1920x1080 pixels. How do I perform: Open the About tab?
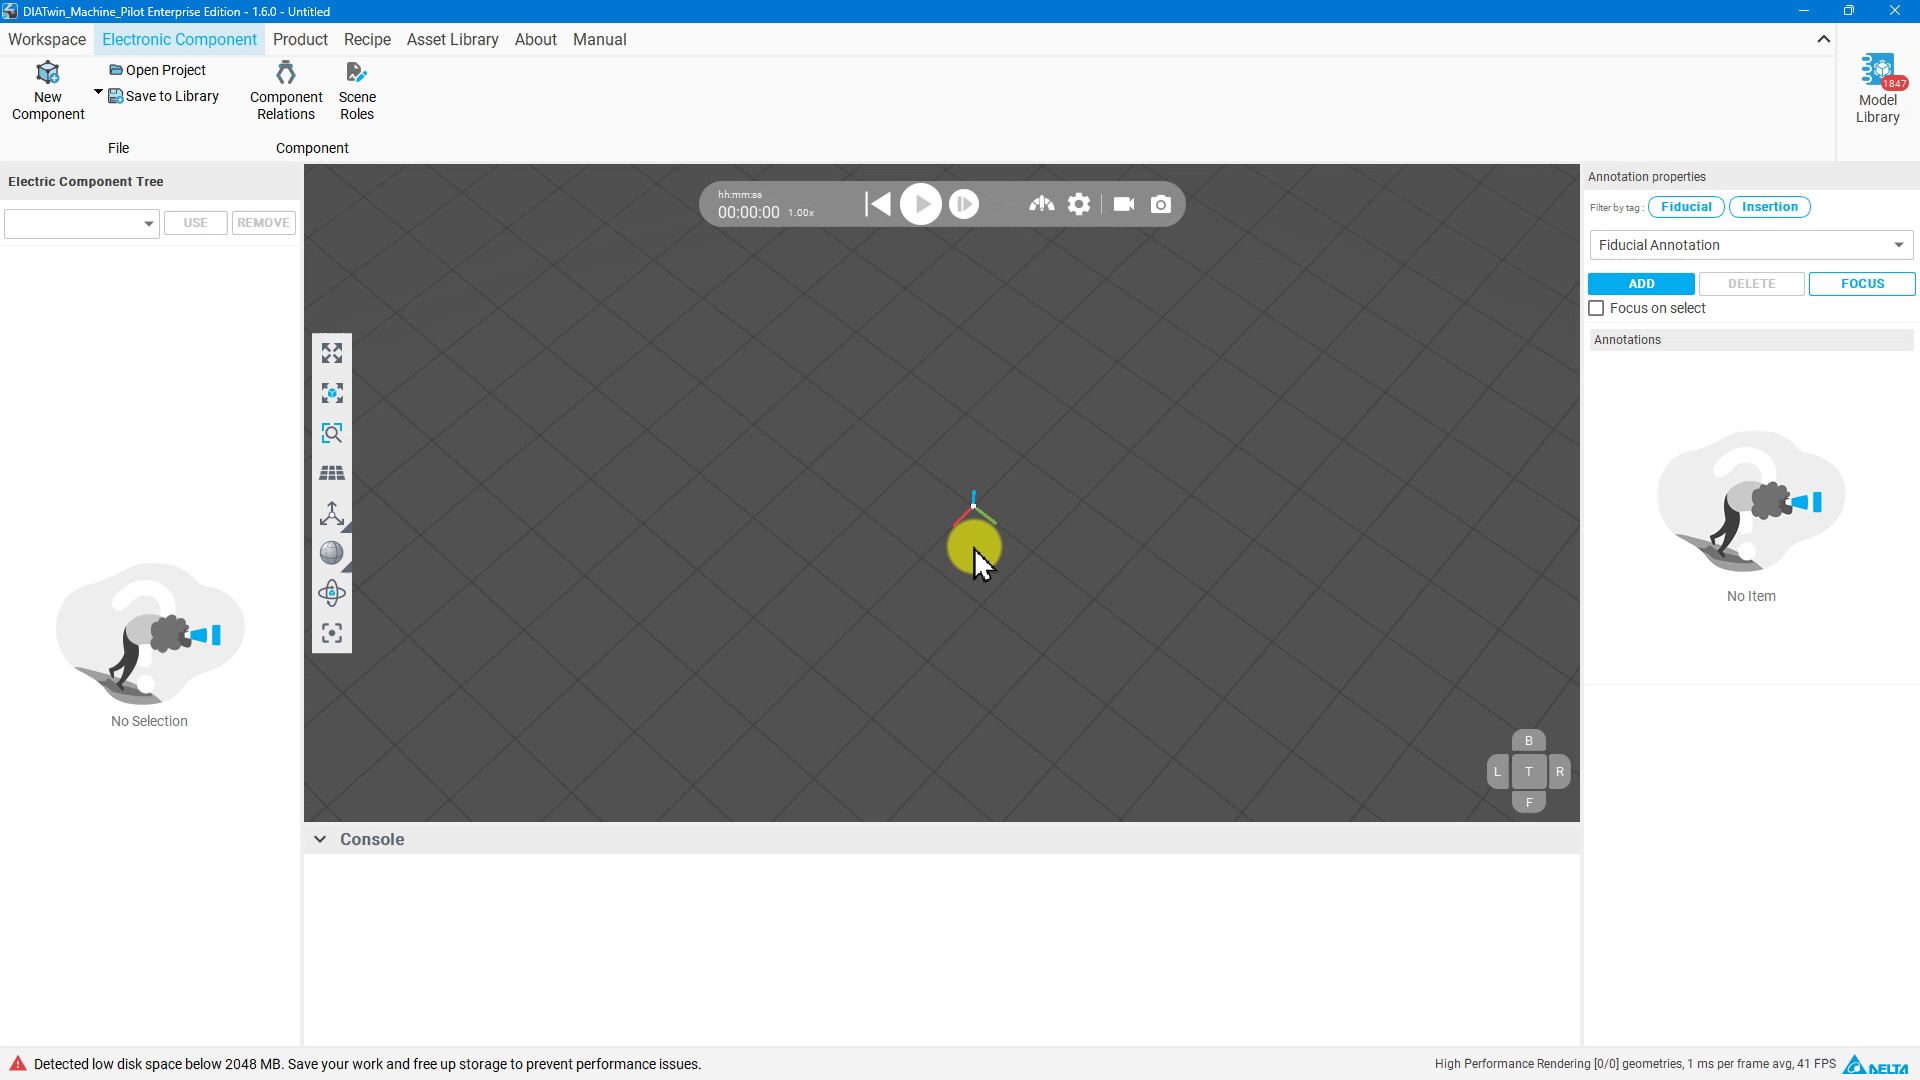point(535,40)
